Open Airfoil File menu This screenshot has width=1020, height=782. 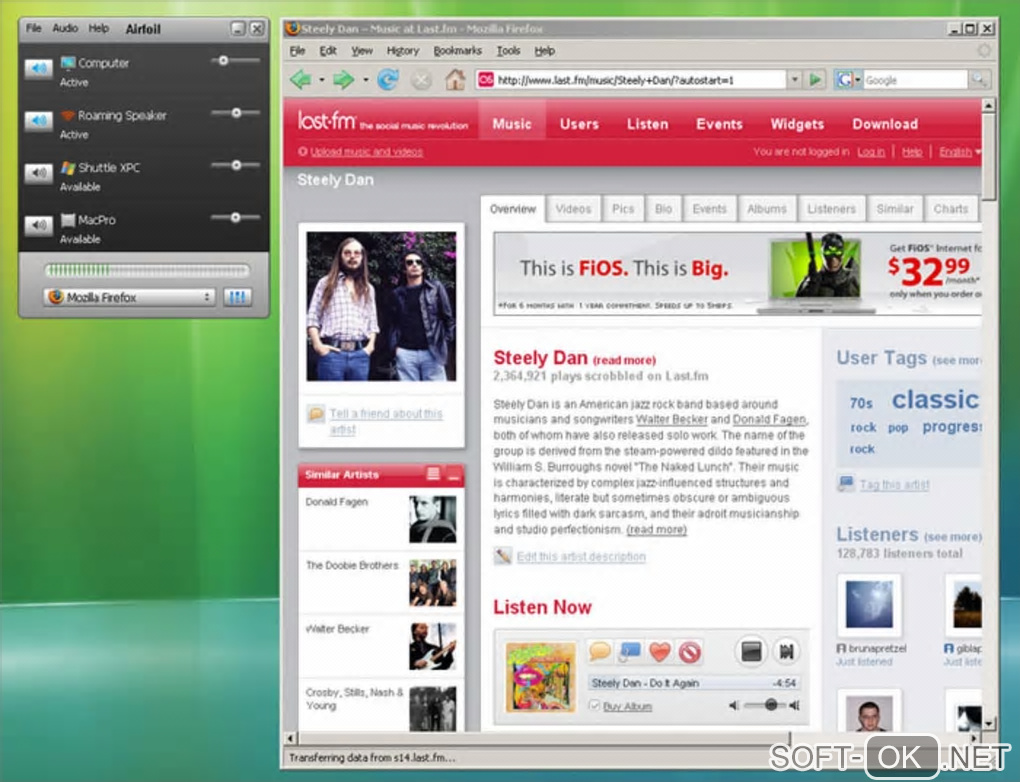point(33,28)
